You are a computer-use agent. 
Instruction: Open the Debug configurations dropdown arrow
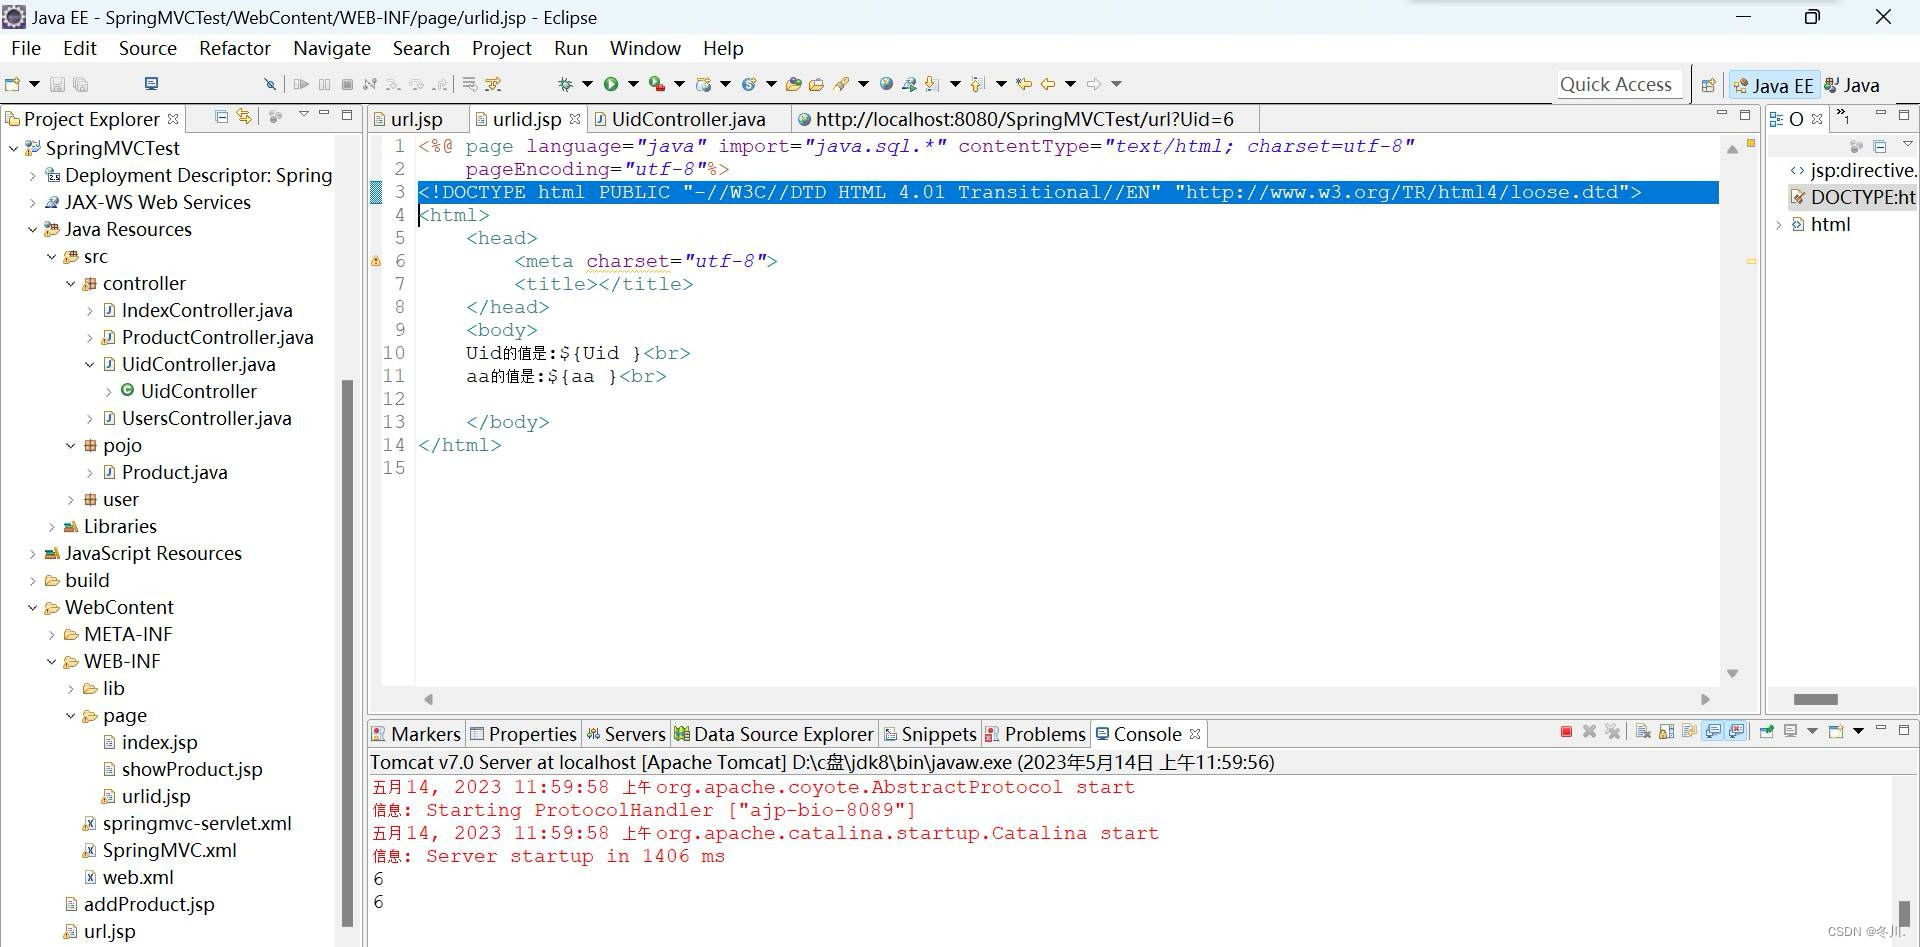click(x=587, y=84)
